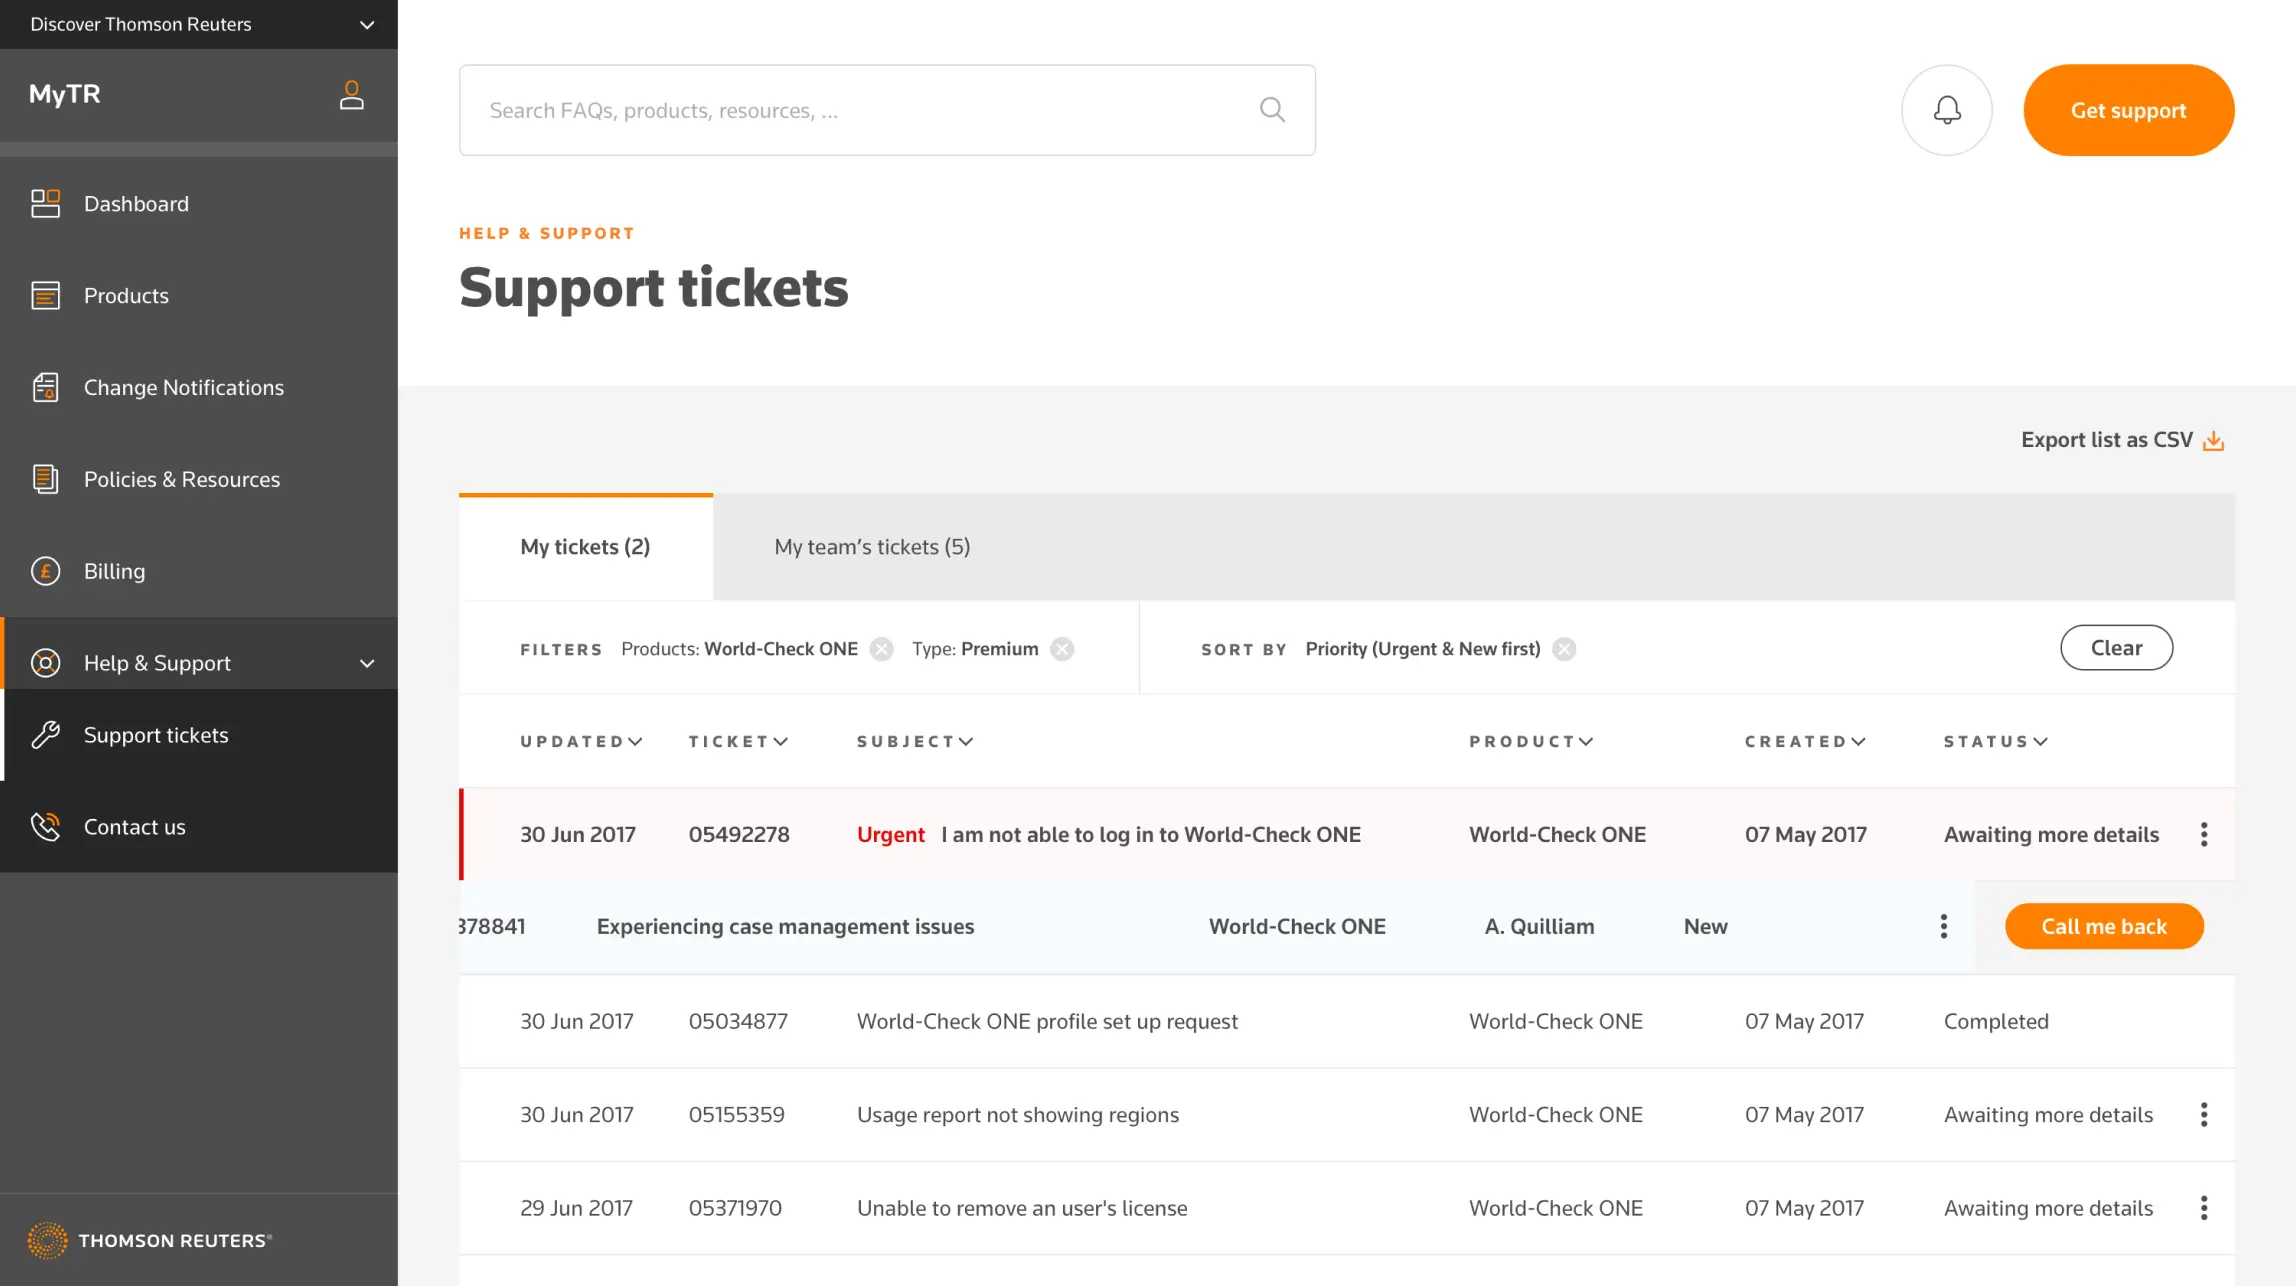
Task: Click the Completed status of ticket 05034877
Action: coord(1996,1021)
